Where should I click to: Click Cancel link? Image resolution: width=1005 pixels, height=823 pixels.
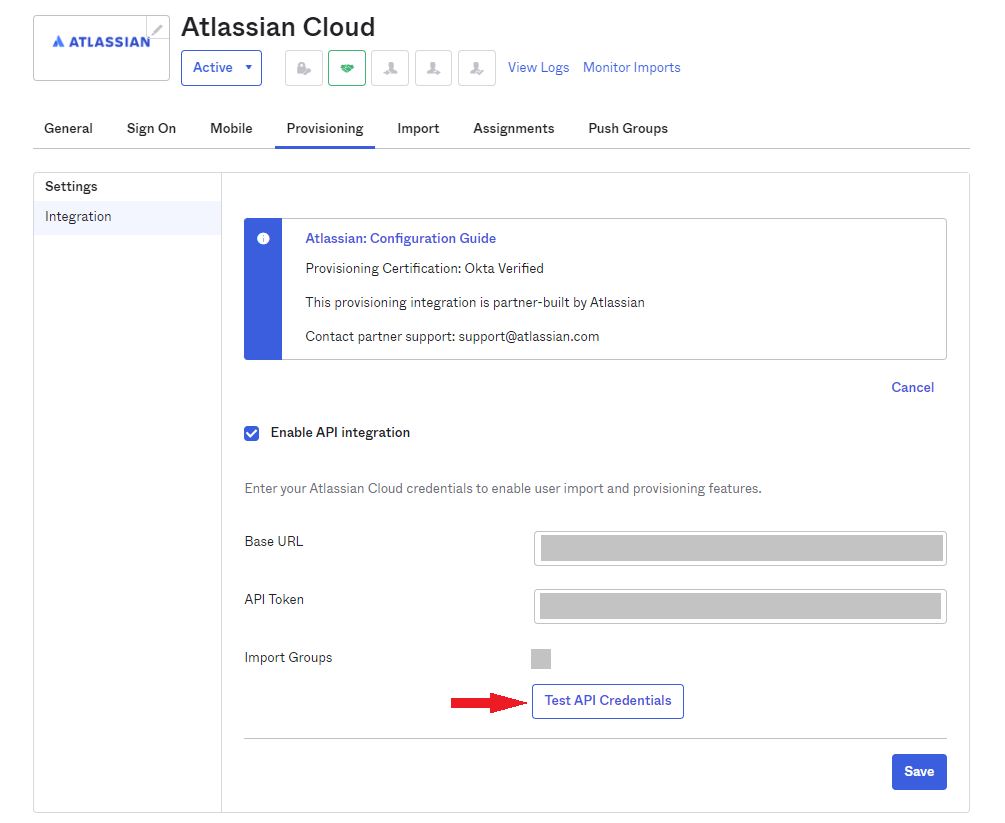click(x=913, y=387)
